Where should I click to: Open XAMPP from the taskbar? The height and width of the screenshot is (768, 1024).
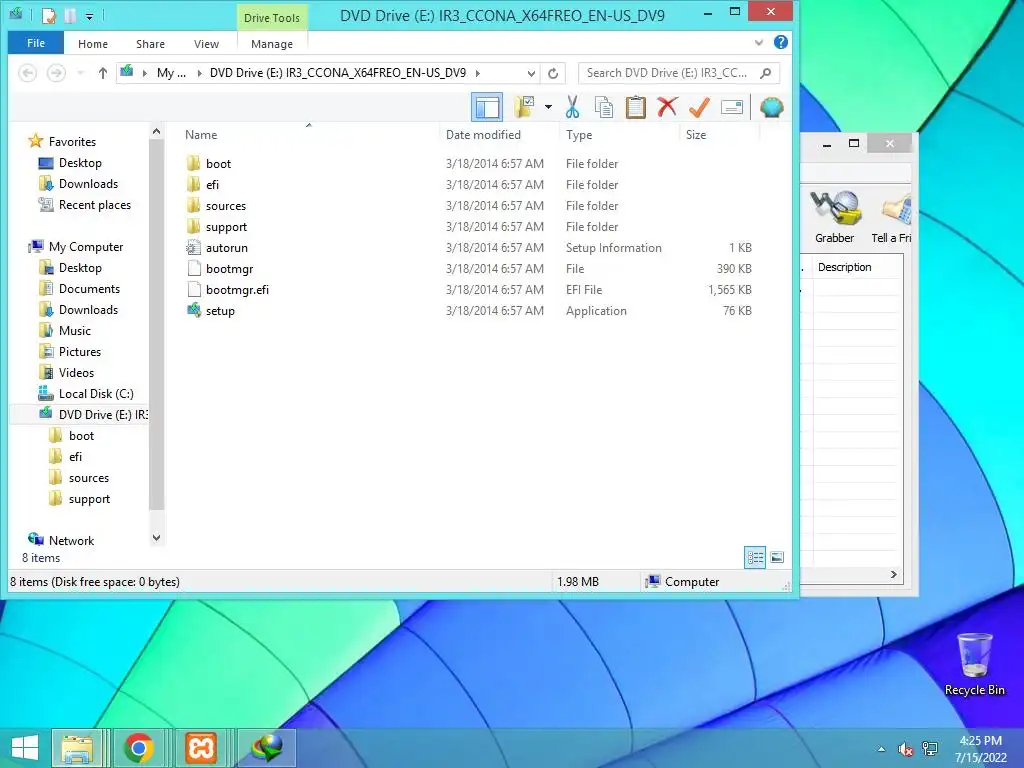tap(200, 748)
